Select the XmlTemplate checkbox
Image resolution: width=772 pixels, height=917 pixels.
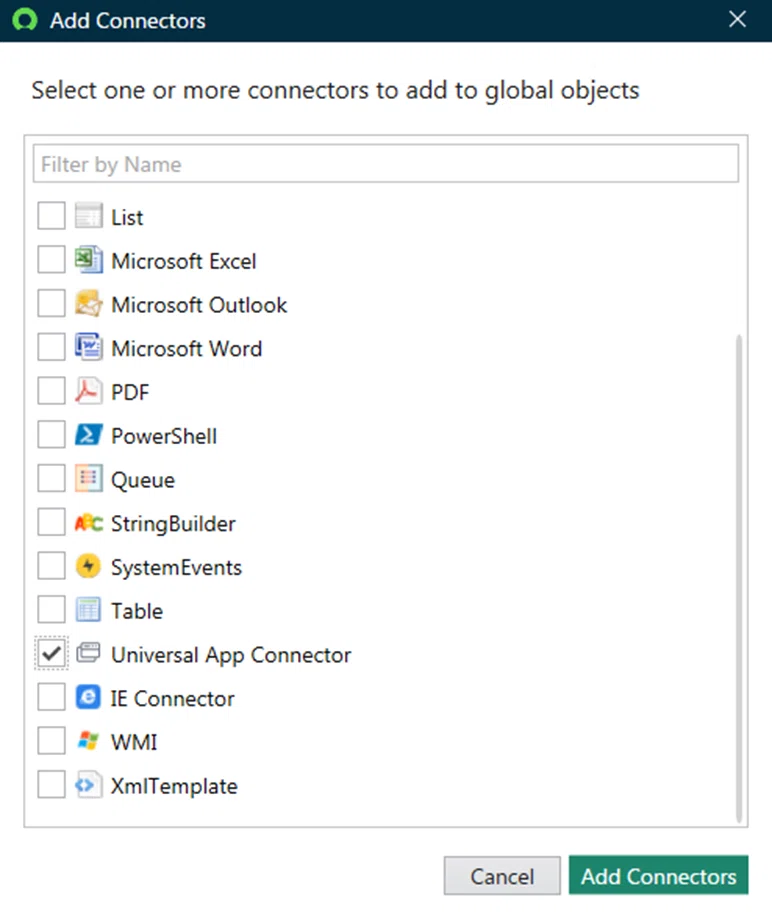click(51, 785)
